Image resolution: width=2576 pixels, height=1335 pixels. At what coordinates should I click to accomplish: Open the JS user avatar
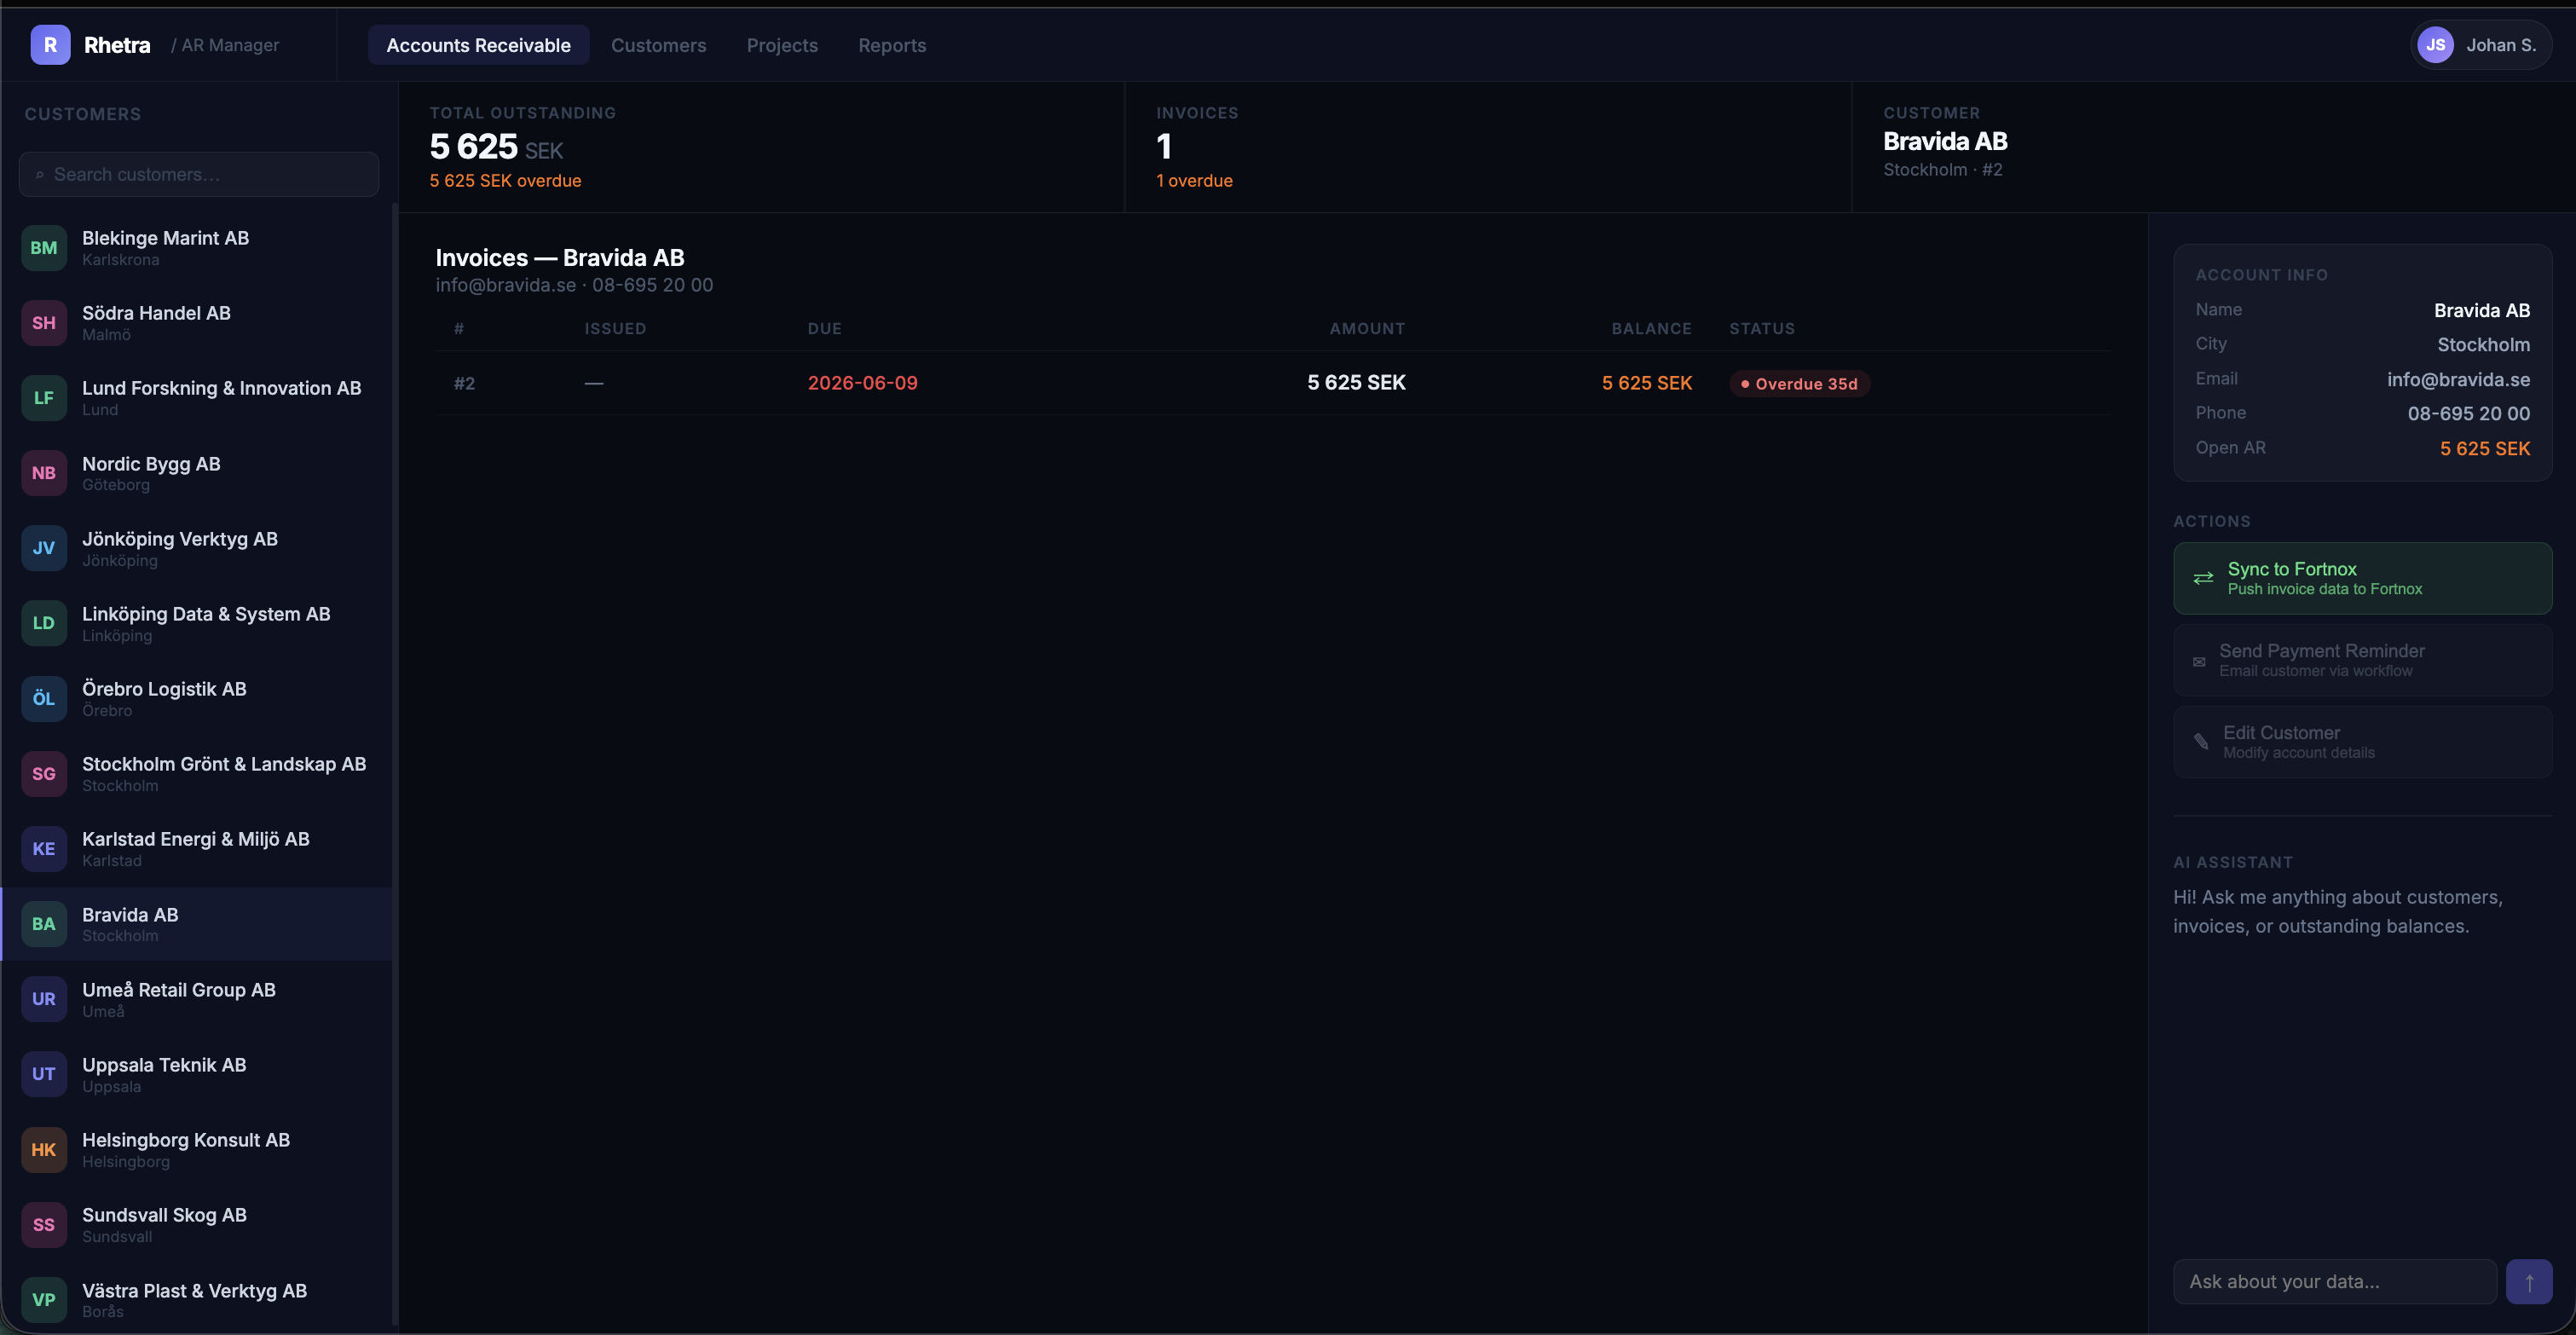(x=2435, y=45)
